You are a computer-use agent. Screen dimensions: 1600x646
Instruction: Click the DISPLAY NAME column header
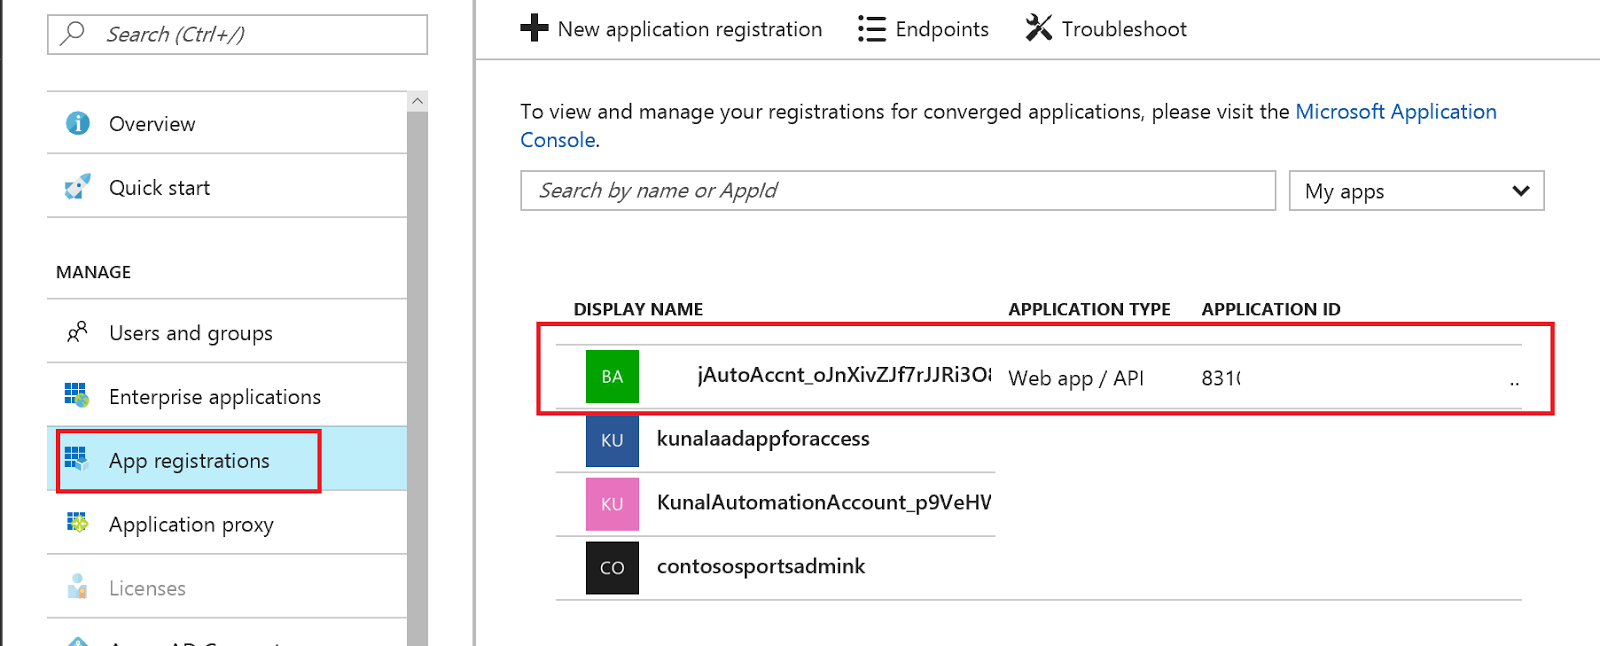tap(638, 309)
